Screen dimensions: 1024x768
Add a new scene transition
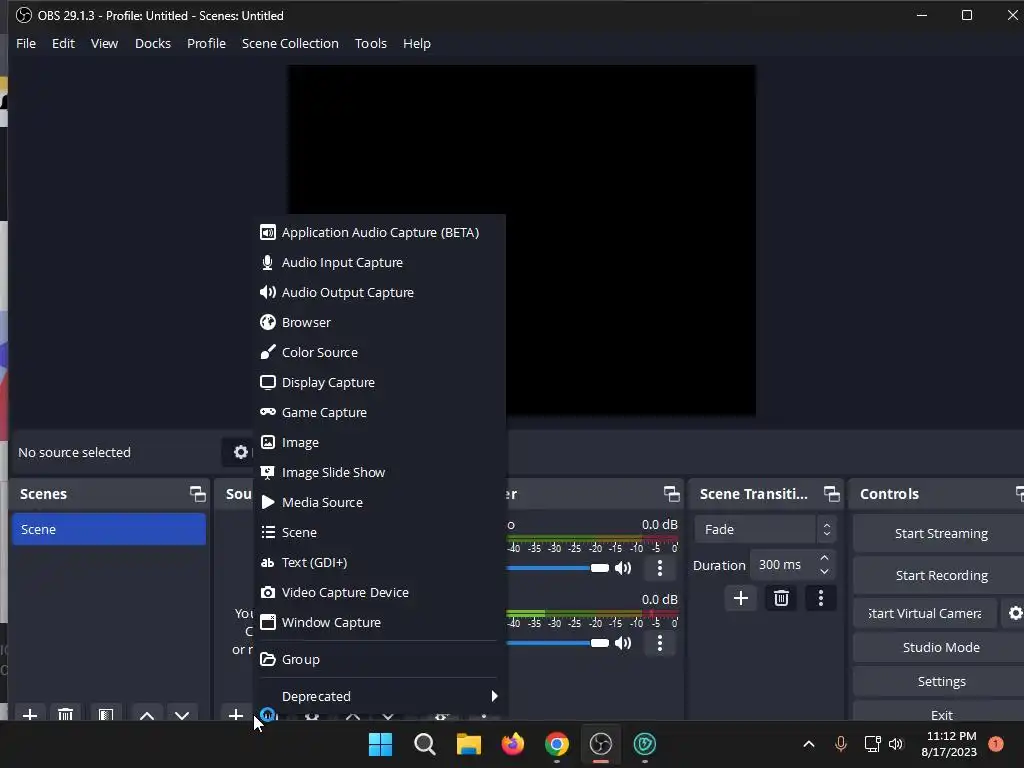coord(741,598)
